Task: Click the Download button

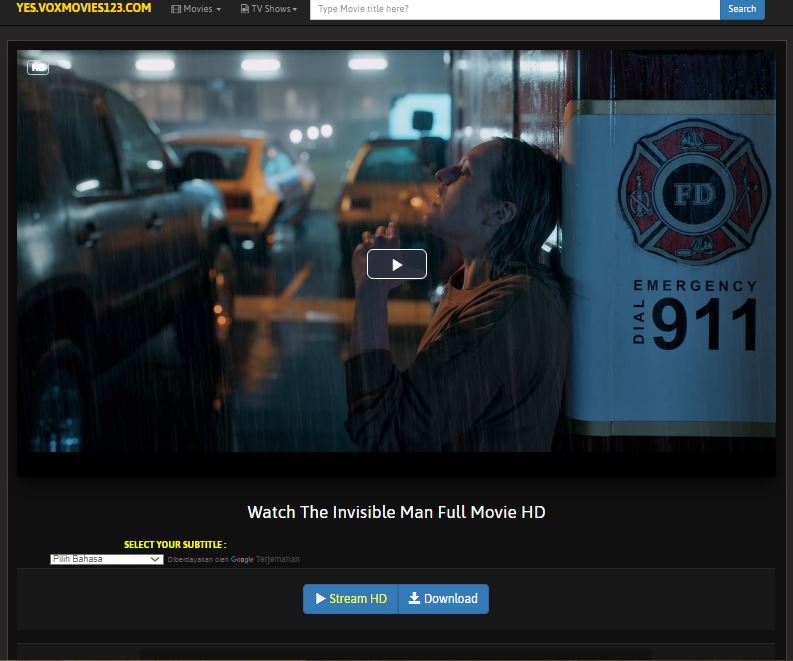Action: coord(444,599)
